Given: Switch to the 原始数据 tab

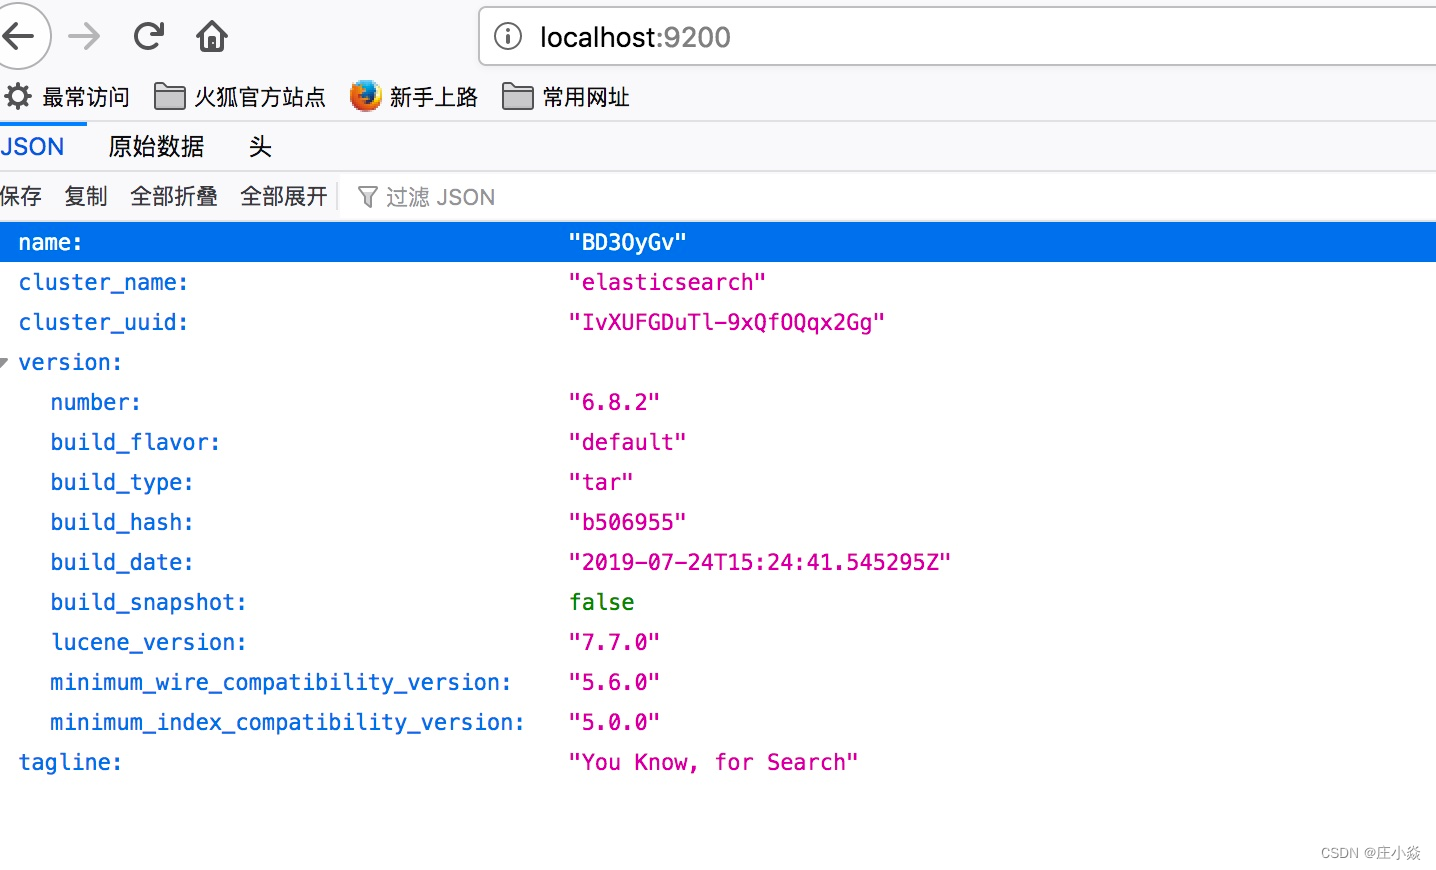Looking at the screenshot, I should 156,147.
